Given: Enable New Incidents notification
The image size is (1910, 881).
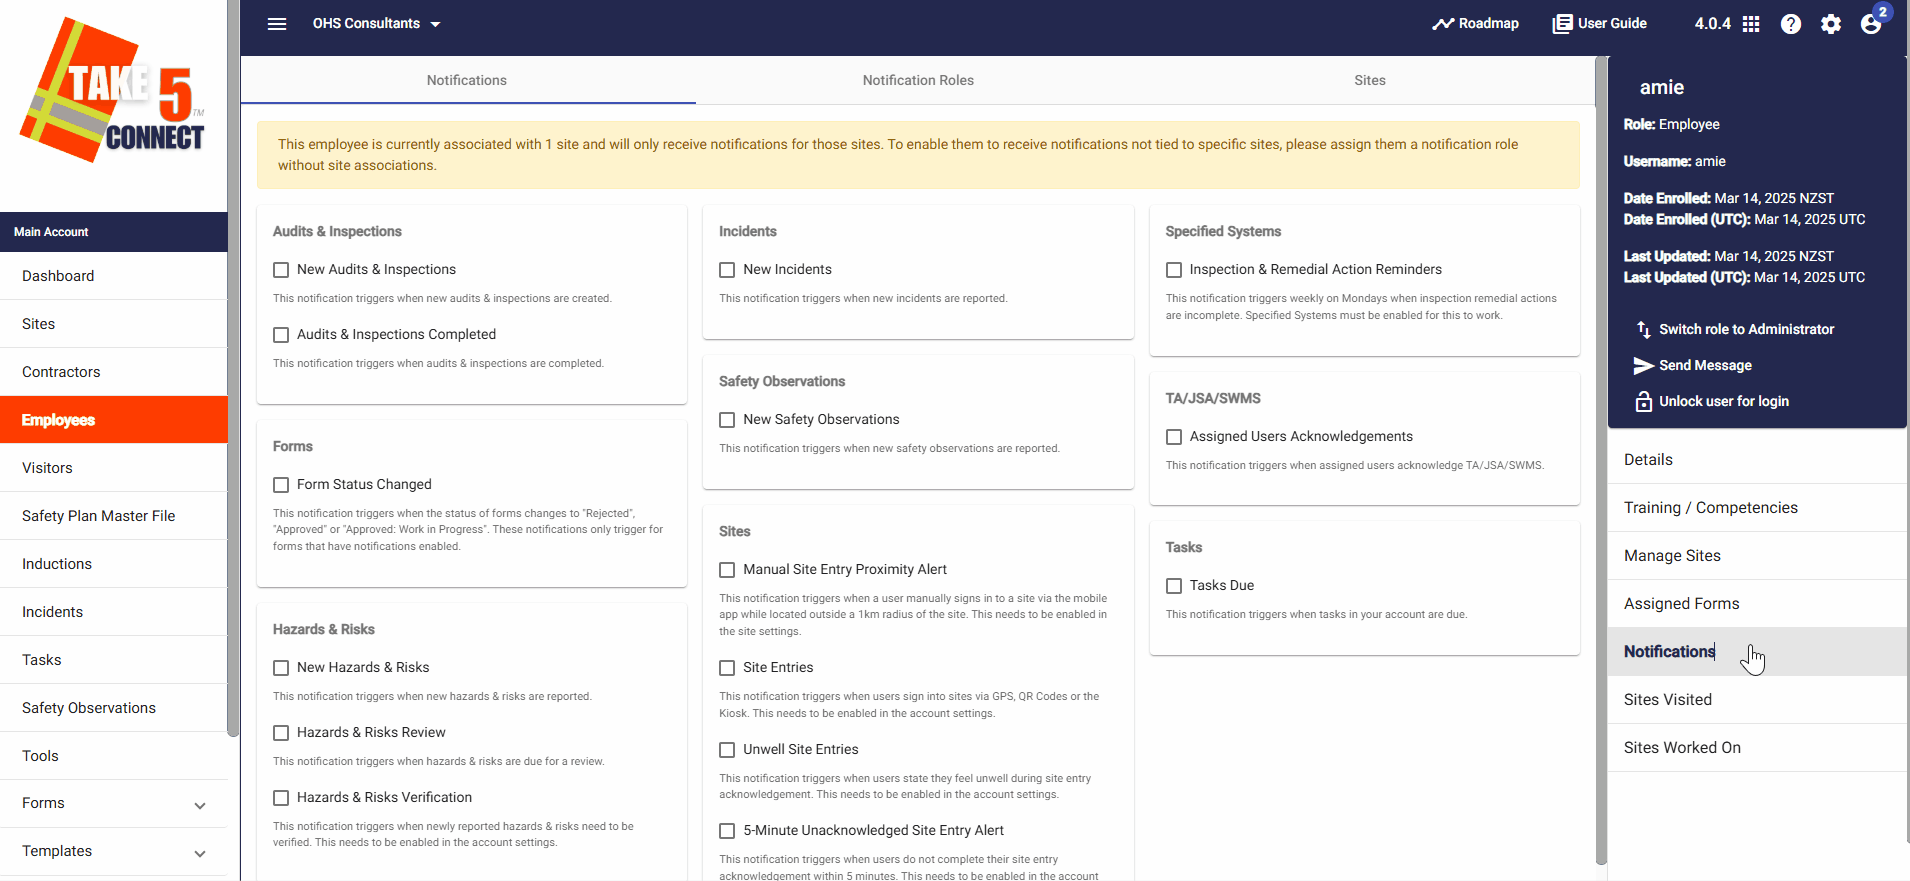Looking at the screenshot, I should tap(727, 270).
